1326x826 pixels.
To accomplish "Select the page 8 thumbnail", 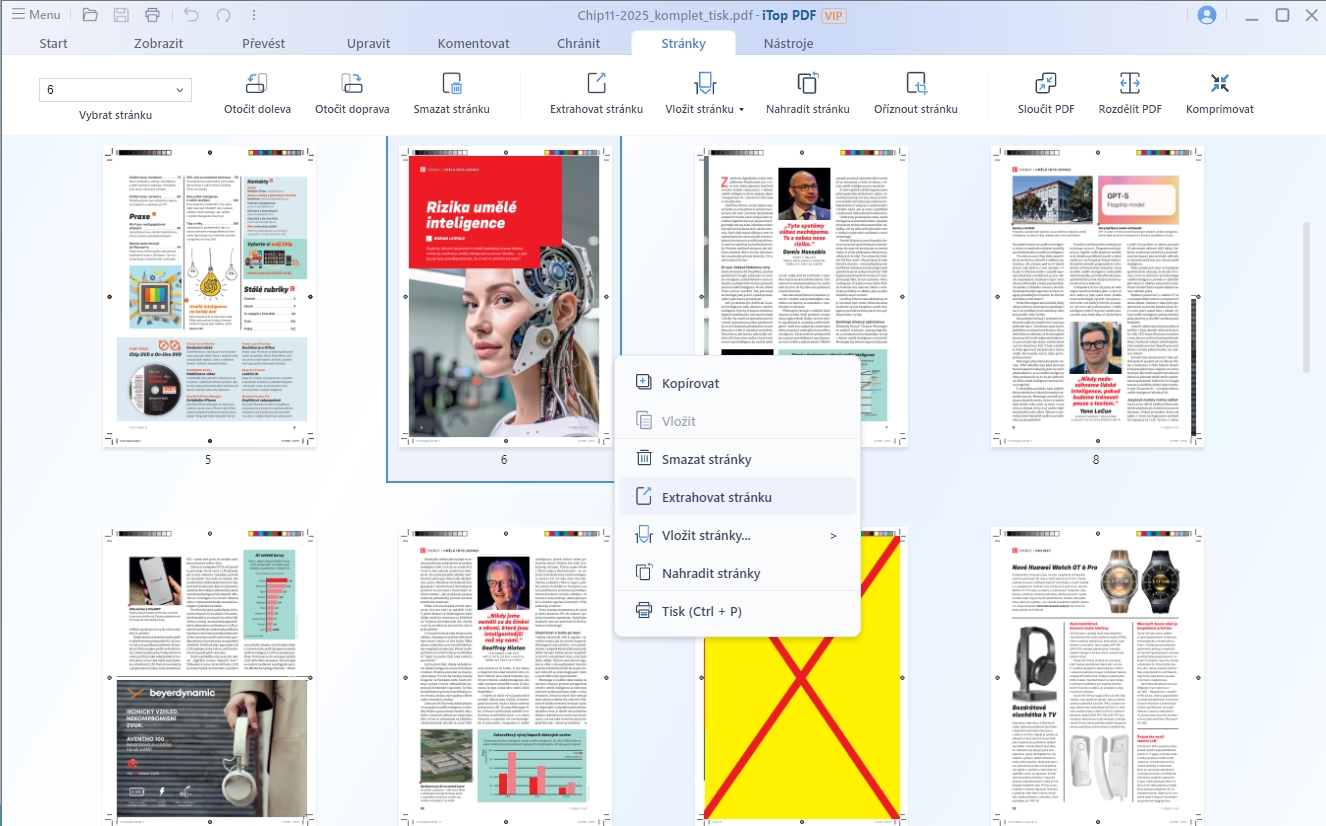I will (1097, 297).
